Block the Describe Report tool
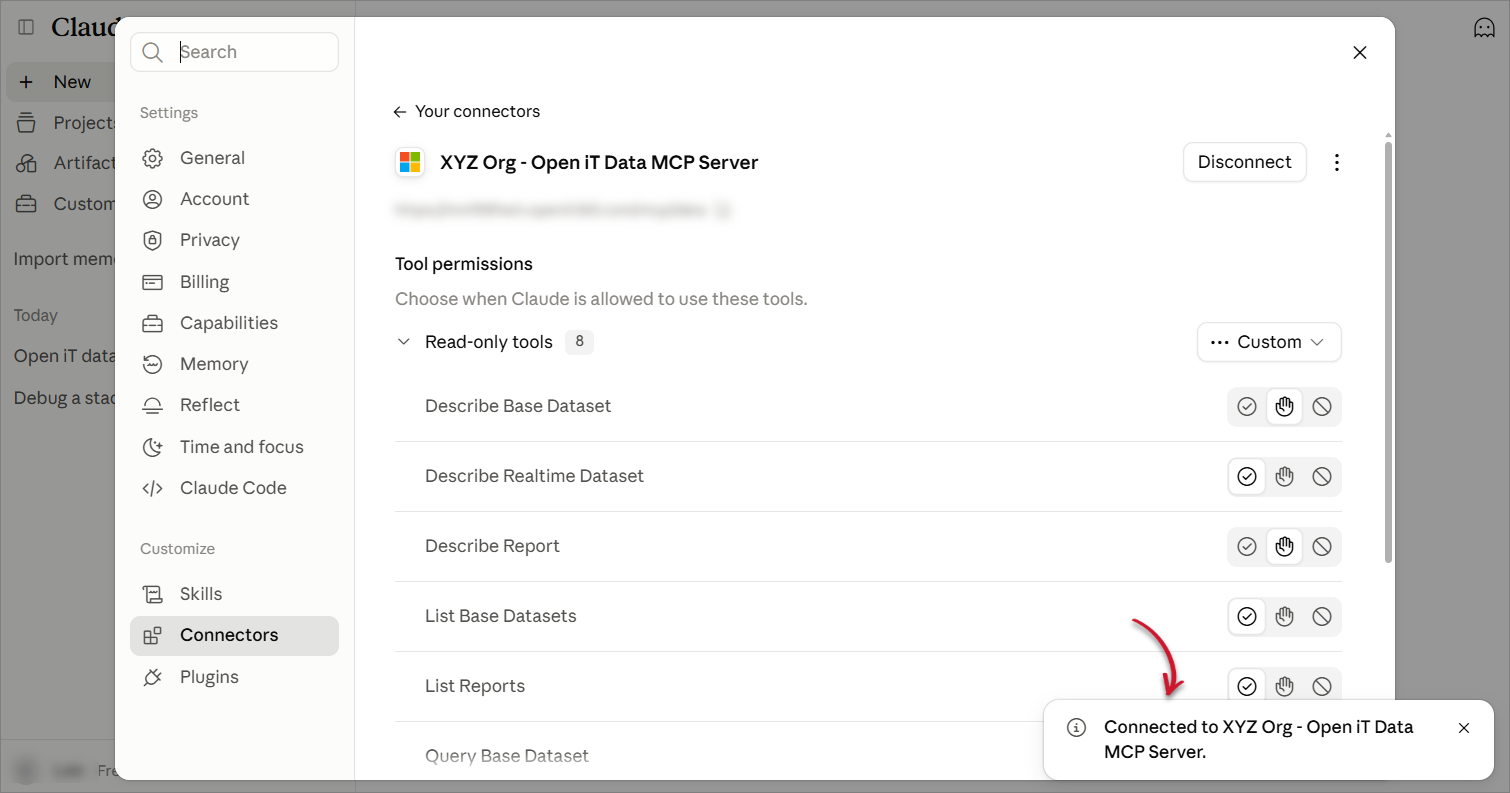 pos(1322,547)
